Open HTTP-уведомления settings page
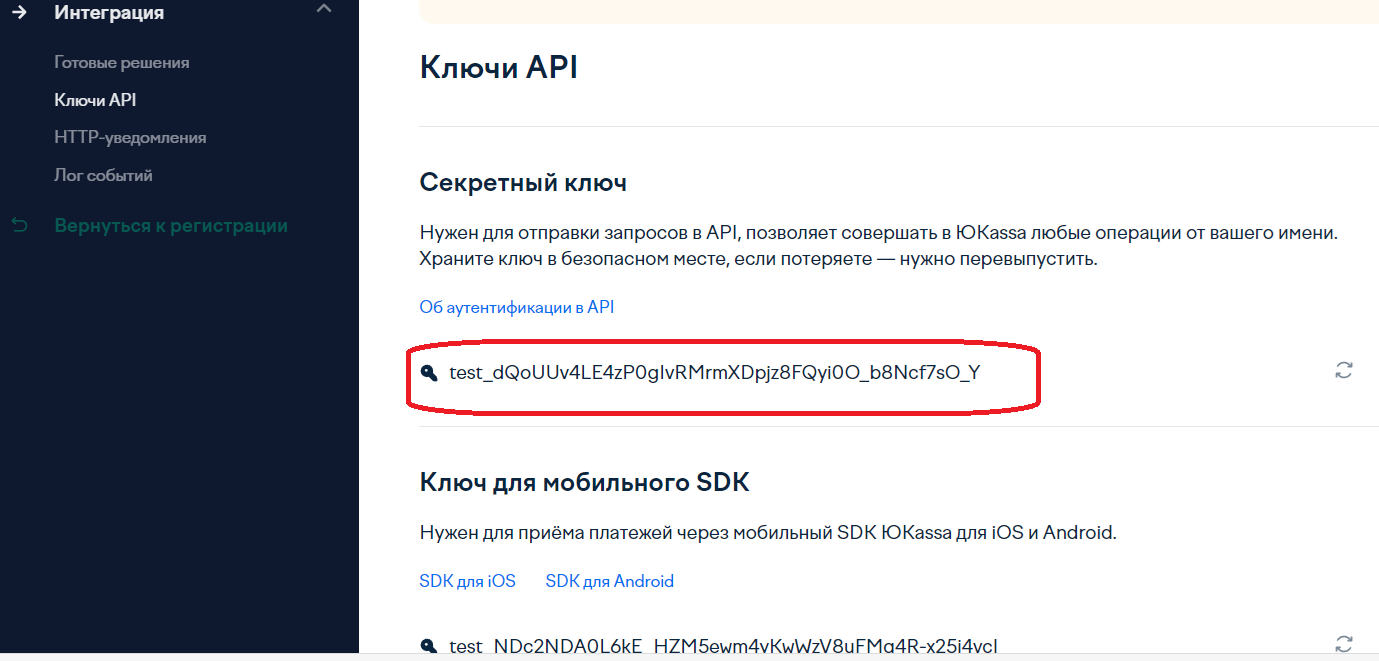Viewport: 1379px width, 661px height. 130,138
